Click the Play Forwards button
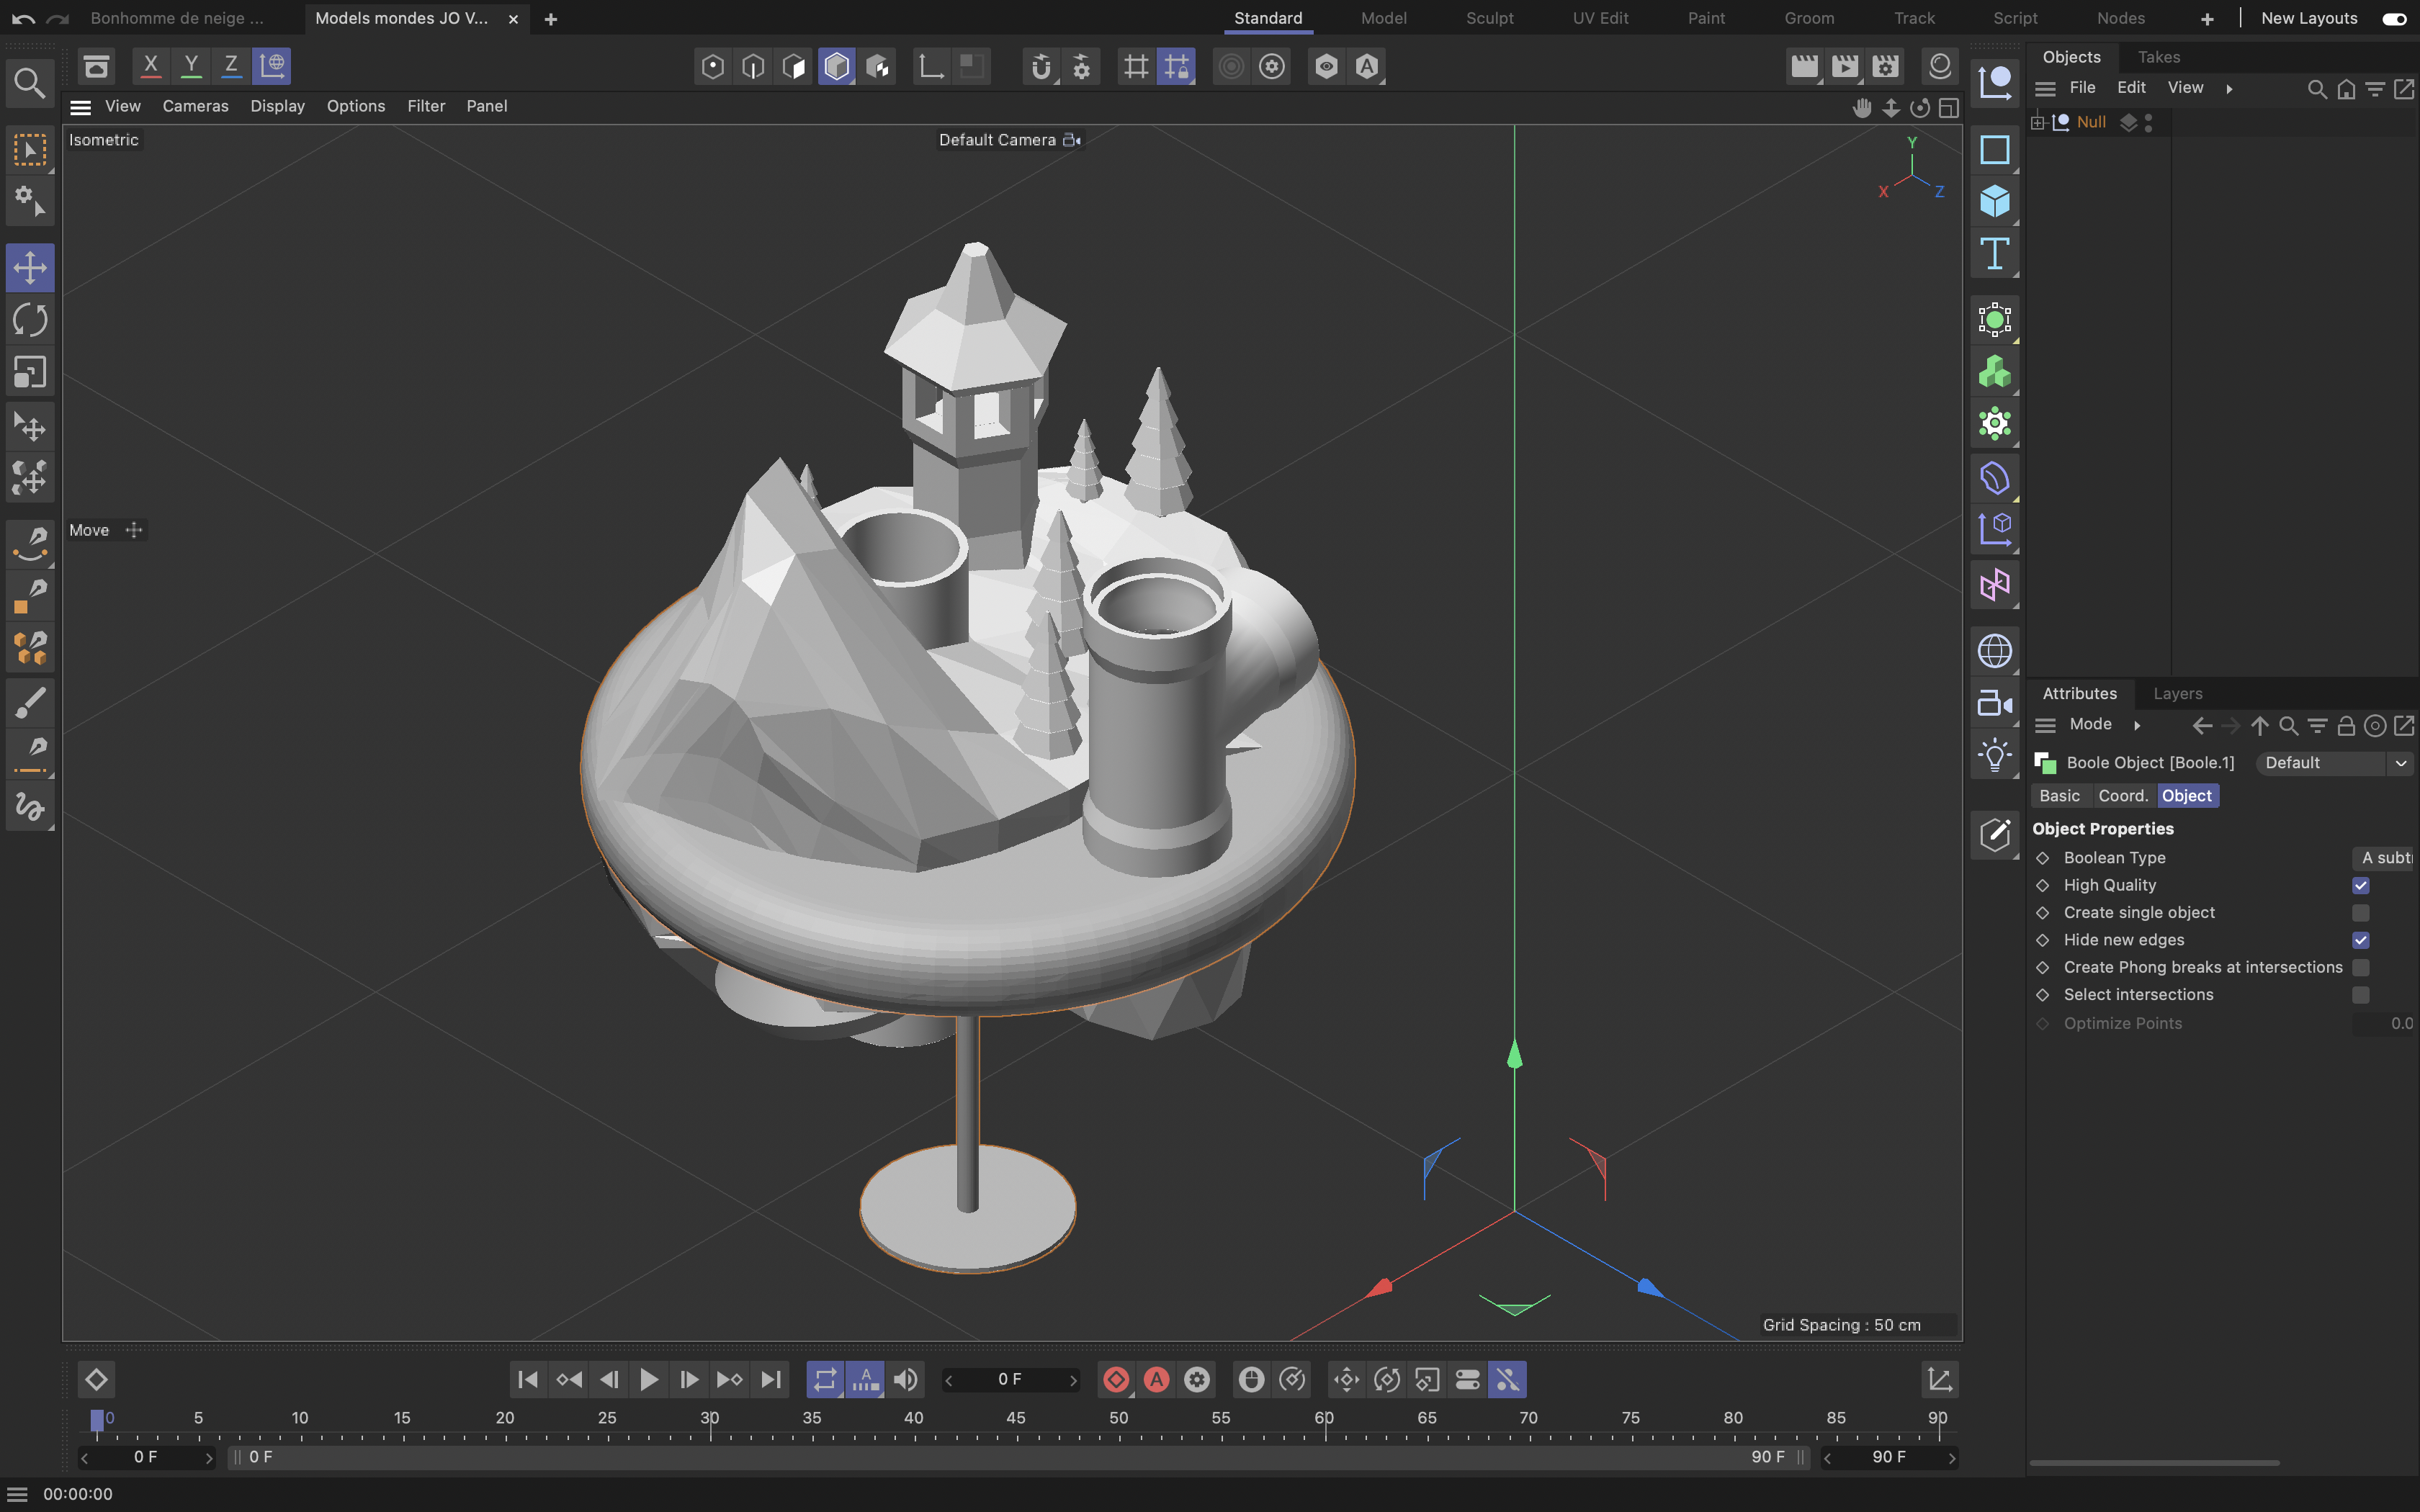This screenshot has height=1512, width=2420. pyautogui.click(x=648, y=1380)
